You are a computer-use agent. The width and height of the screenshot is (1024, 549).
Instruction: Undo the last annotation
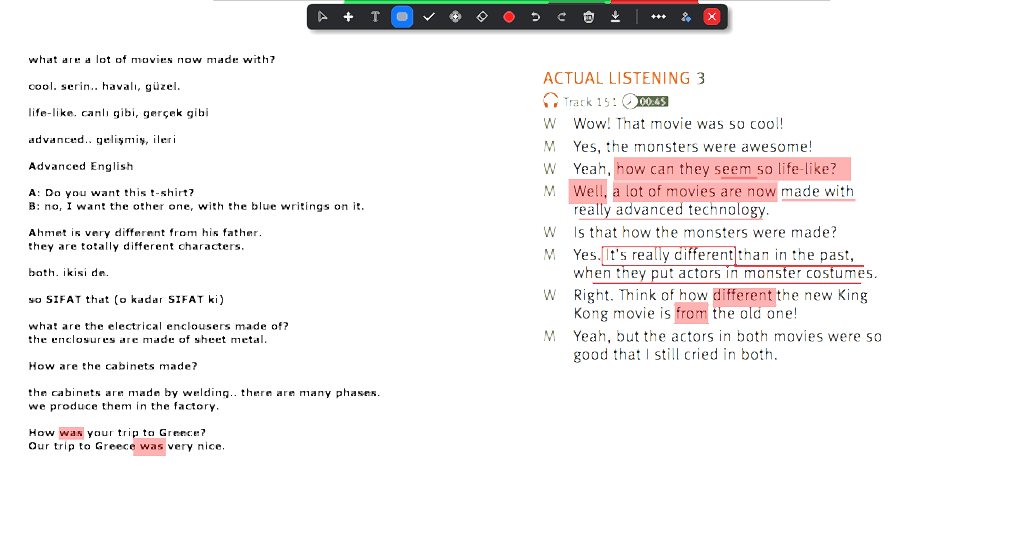[x=536, y=17]
